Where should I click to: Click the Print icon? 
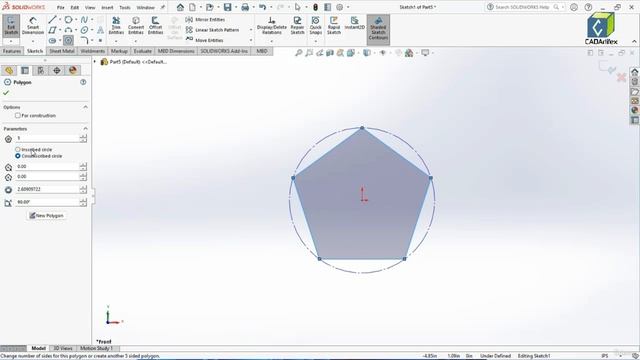coord(245,7)
